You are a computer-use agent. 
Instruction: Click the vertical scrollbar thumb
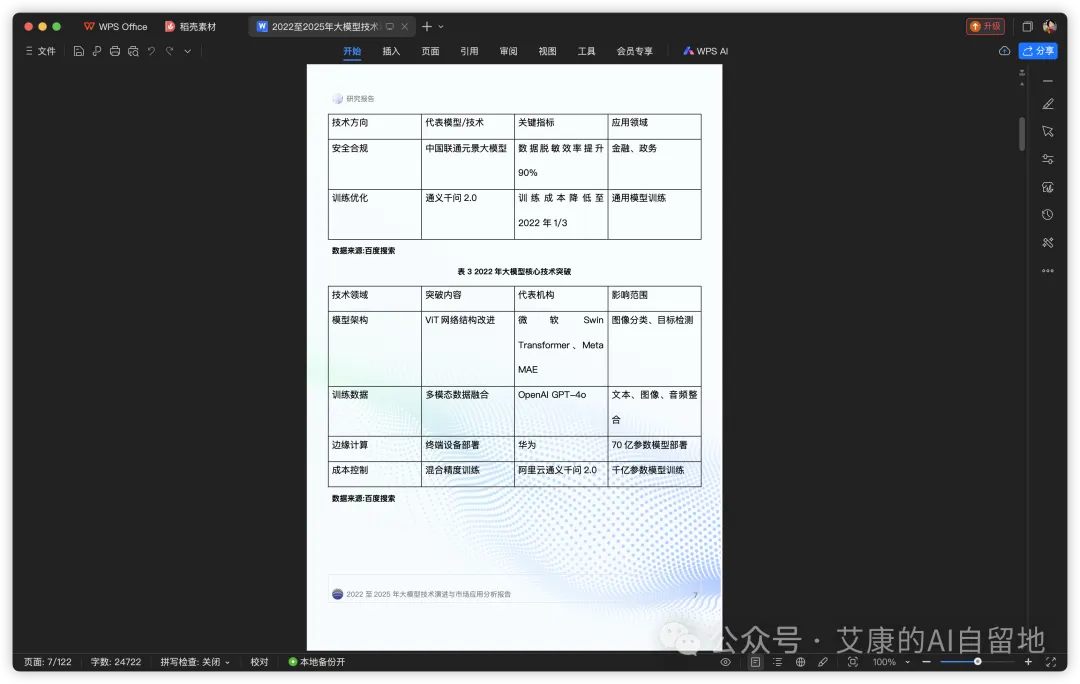(1021, 134)
